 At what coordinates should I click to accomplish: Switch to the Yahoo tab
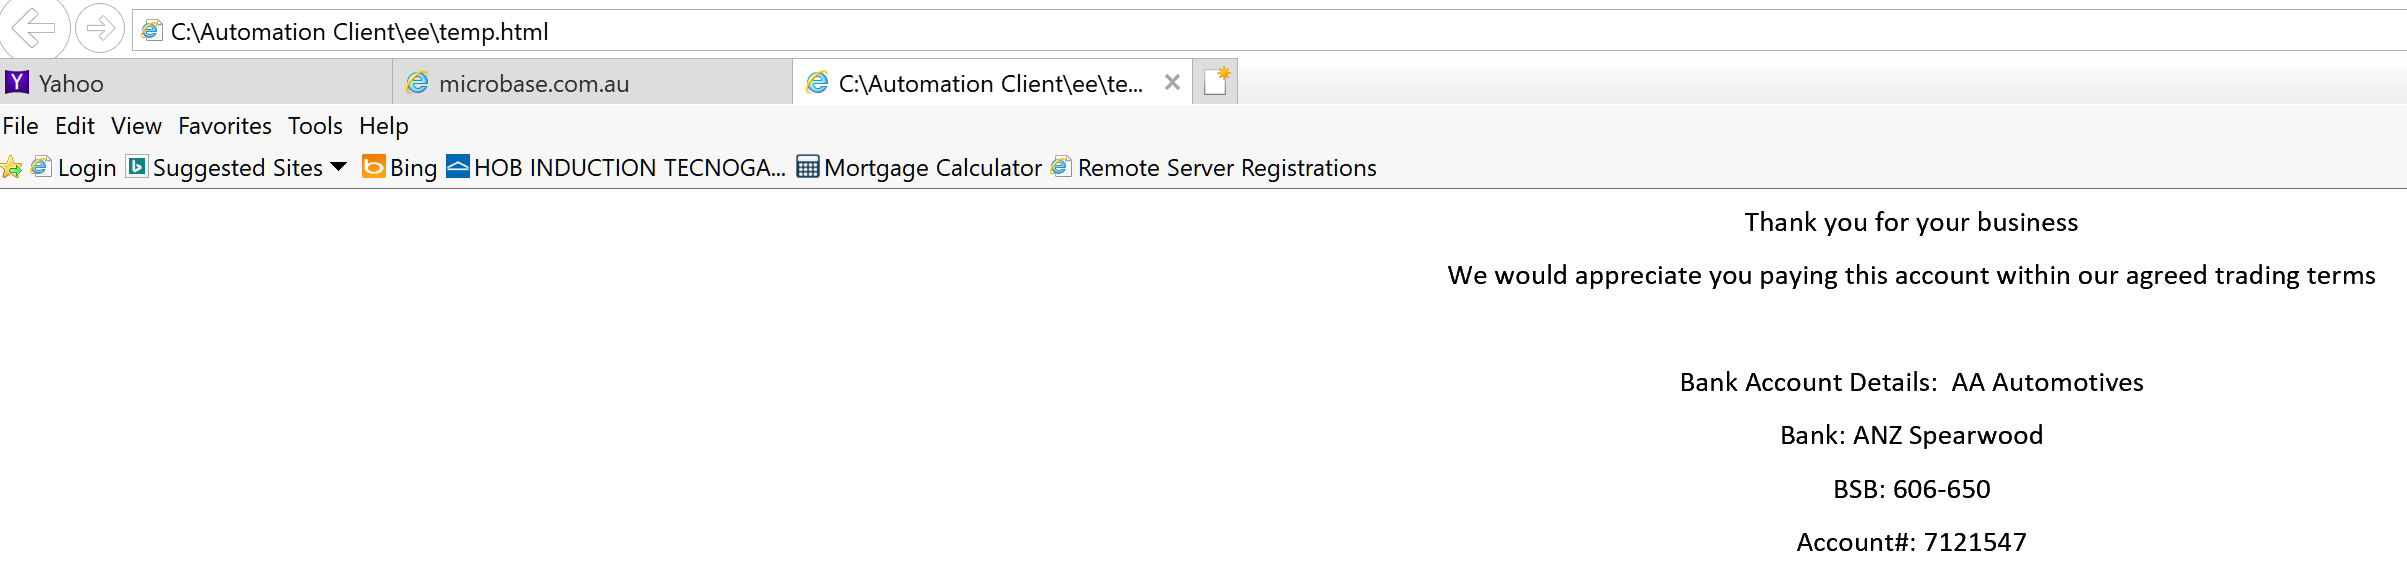point(196,83)
